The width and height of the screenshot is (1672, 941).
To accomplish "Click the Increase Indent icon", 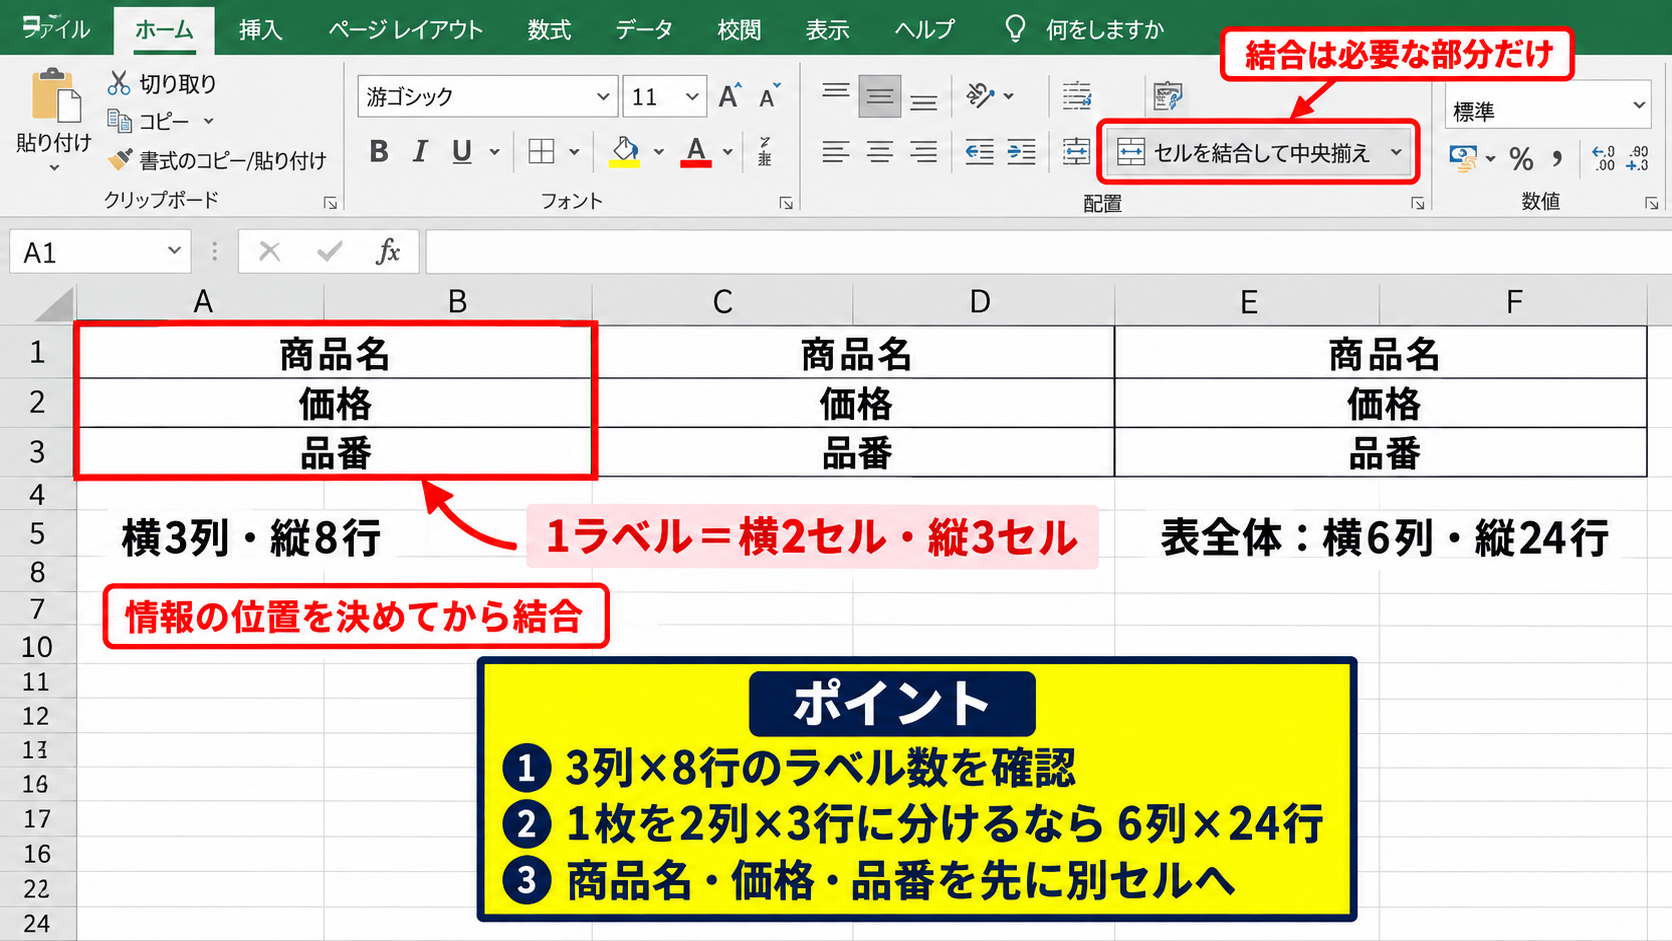I will pyautogui.click(x=1021, y=152).
